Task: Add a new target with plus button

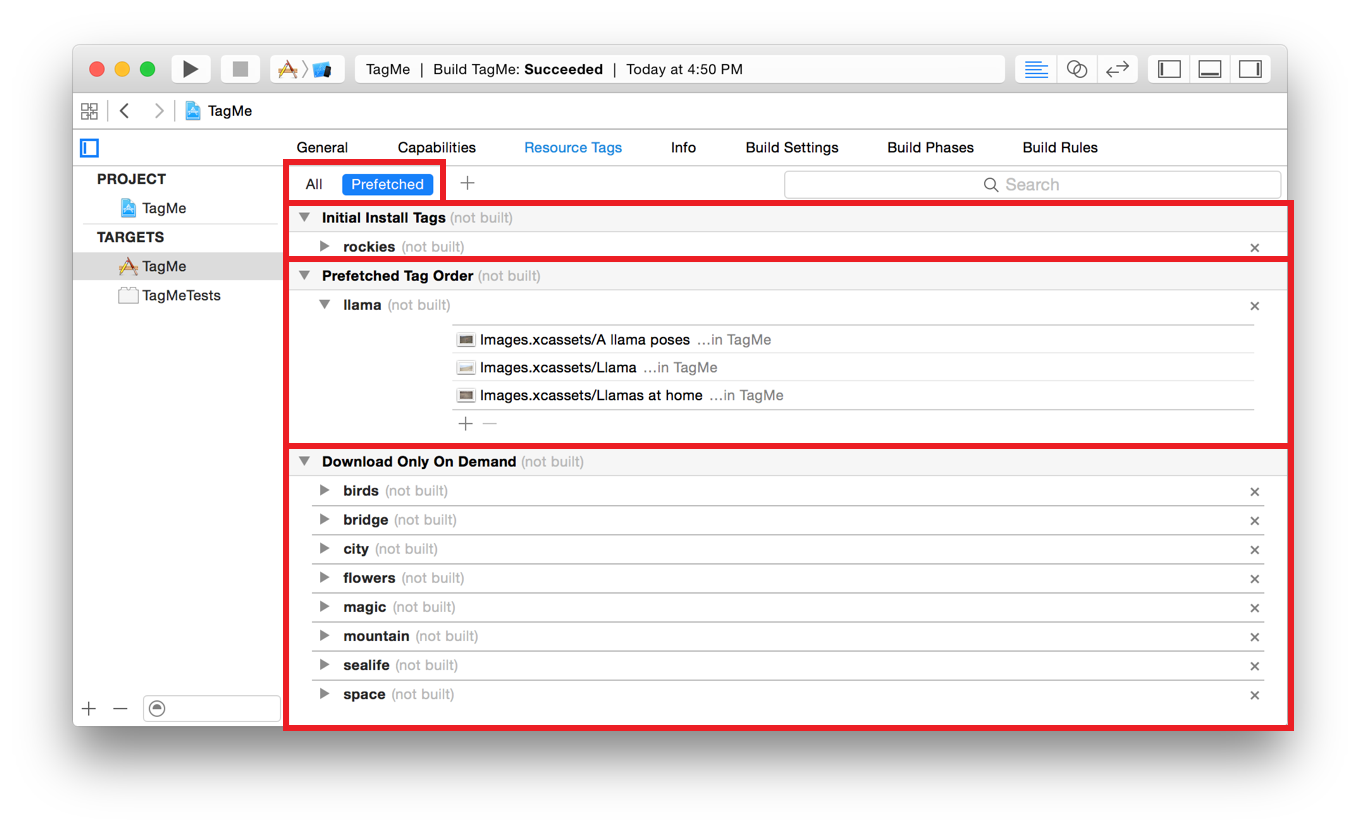Action: 89,708
